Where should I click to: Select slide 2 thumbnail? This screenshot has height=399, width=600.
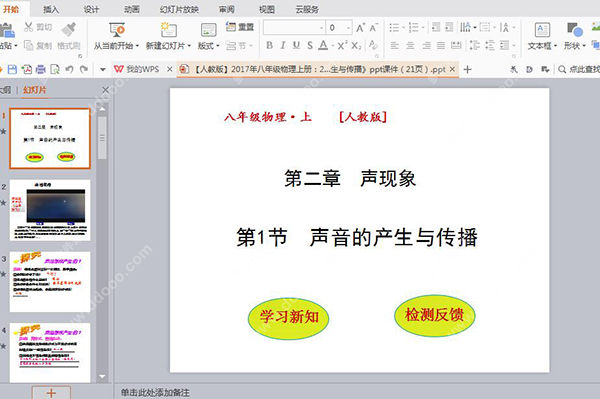pyautogui.click(x=50, y=210)
